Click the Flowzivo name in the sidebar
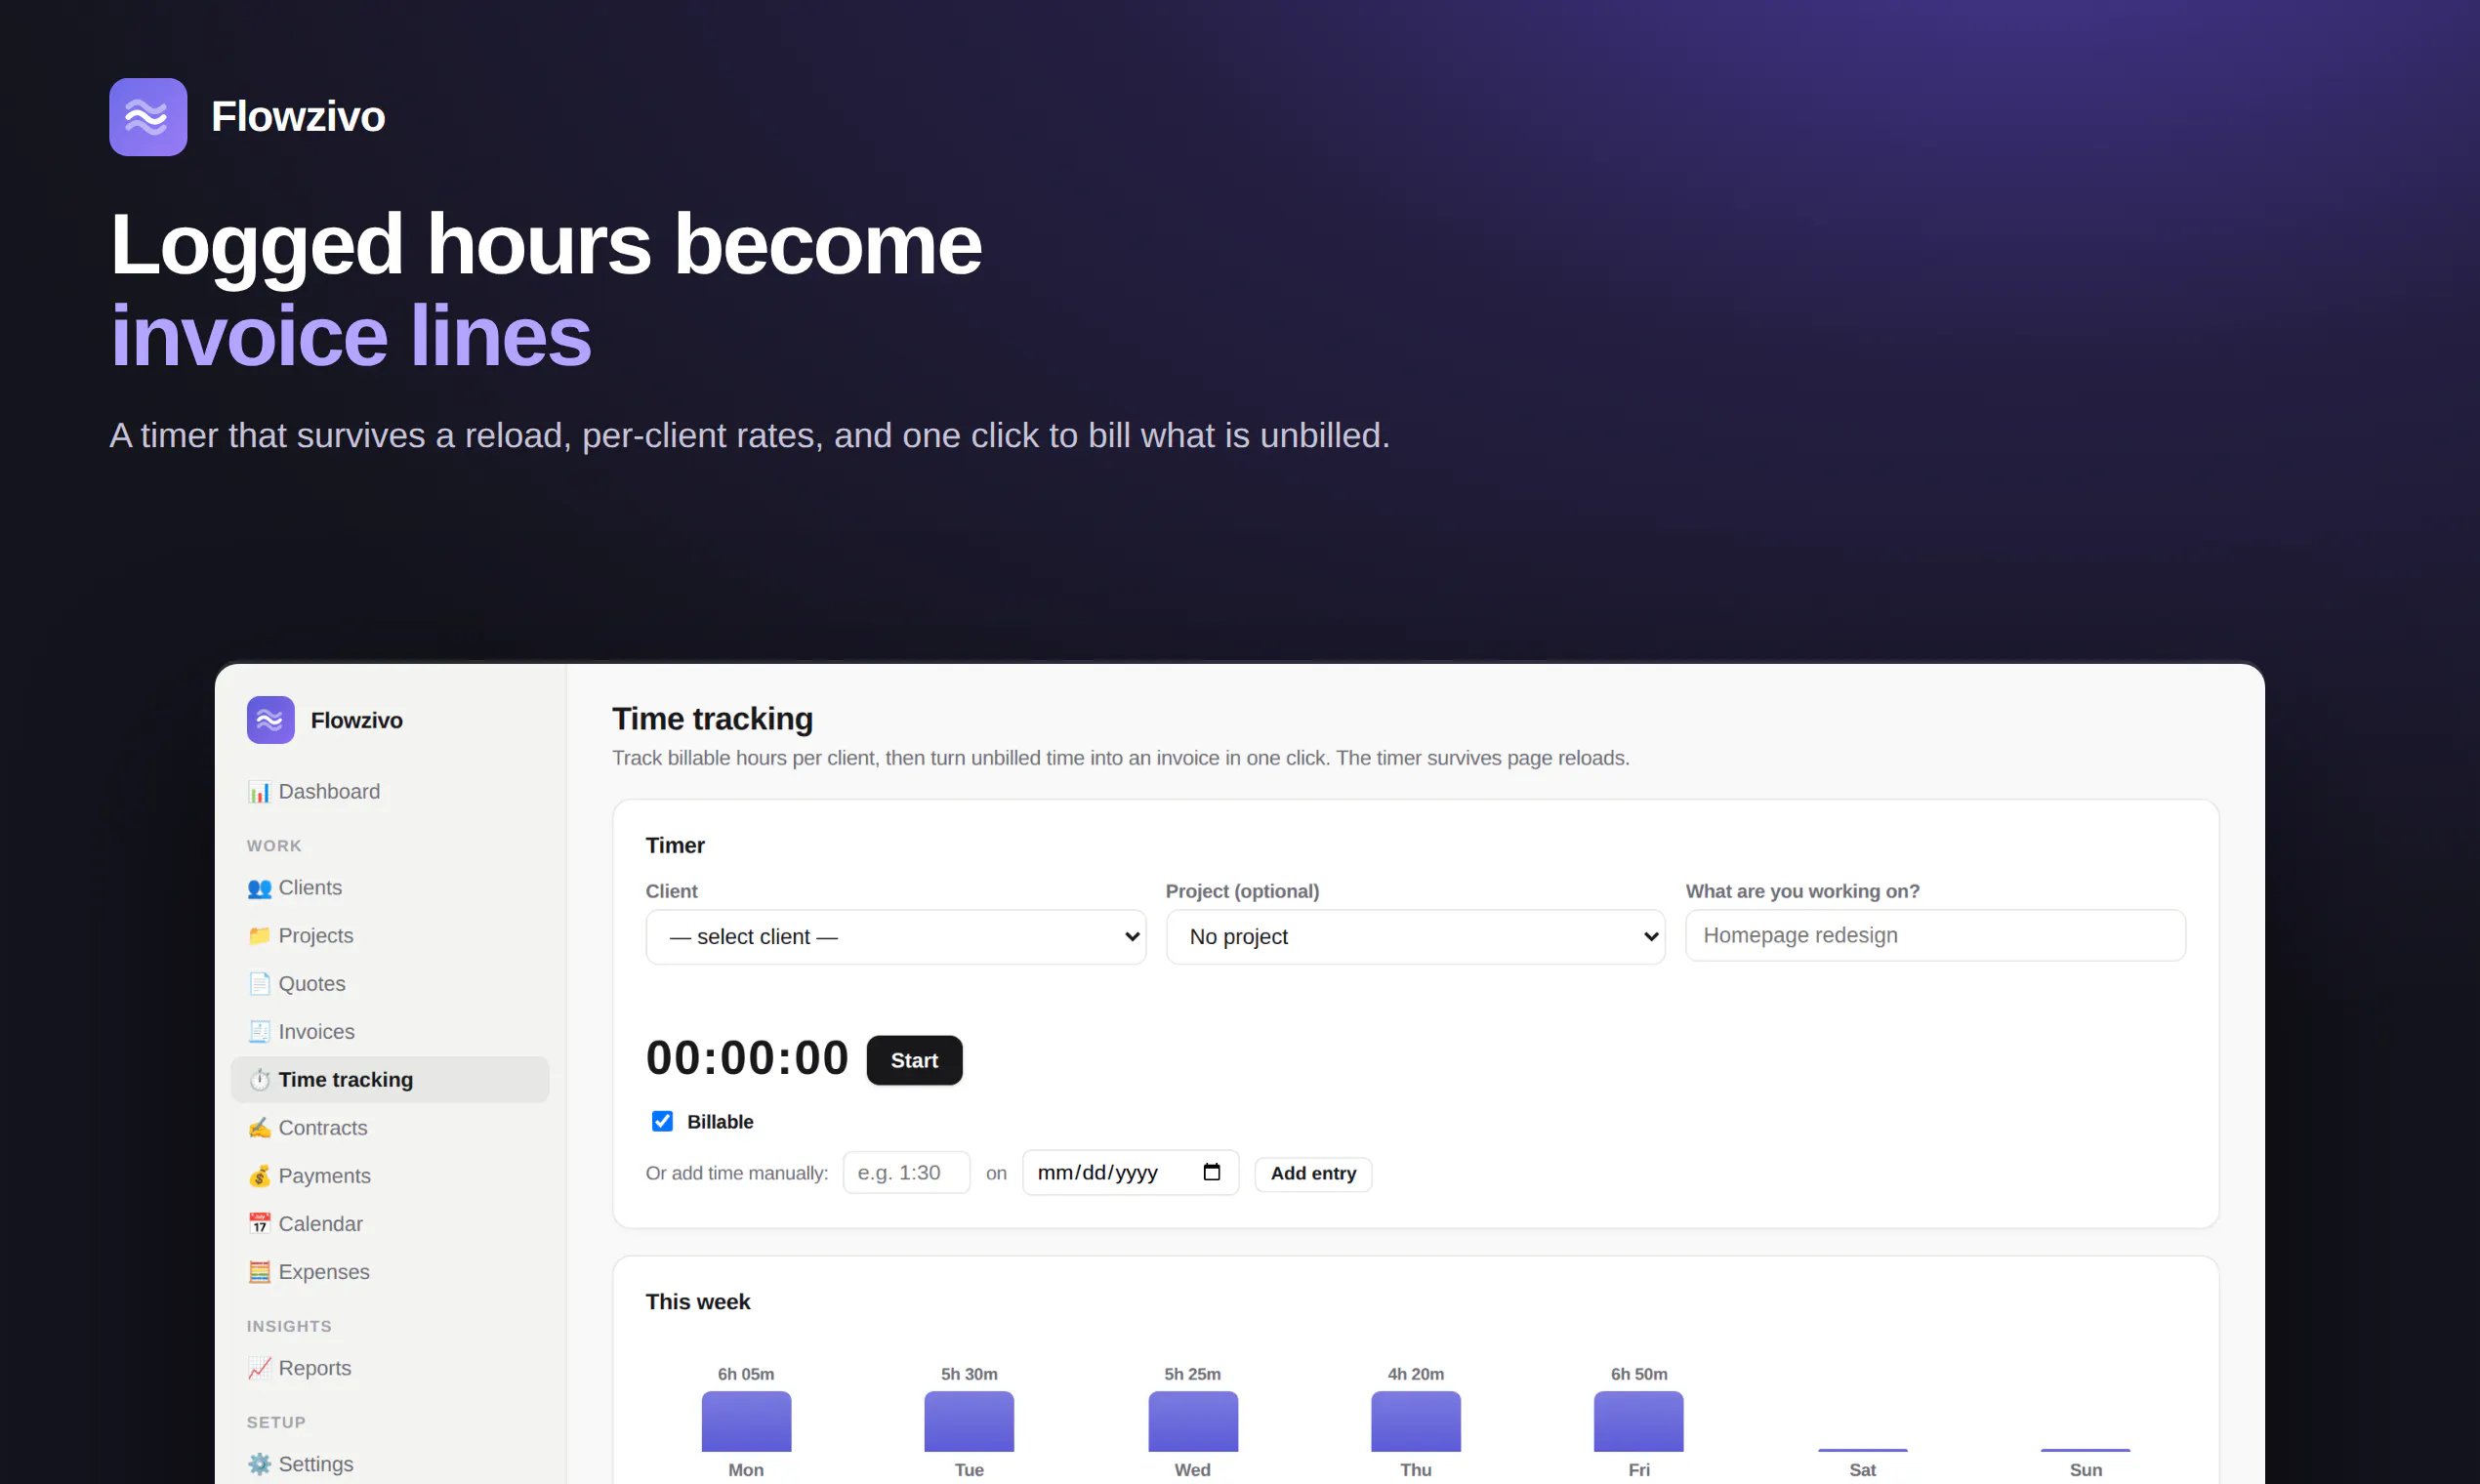This screenshot has height=1484, width=2480. pyautogui.click(x=357, y=720)
